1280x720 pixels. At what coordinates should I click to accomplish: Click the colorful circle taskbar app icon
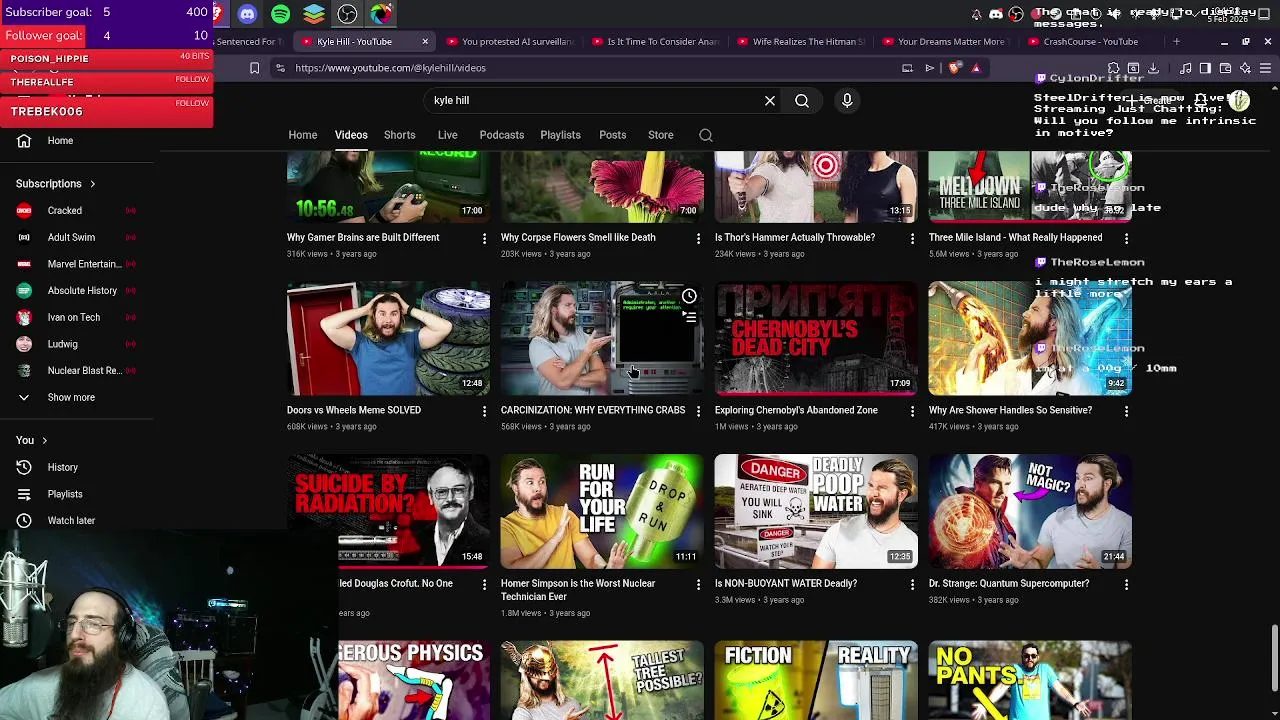click(381, 14)
